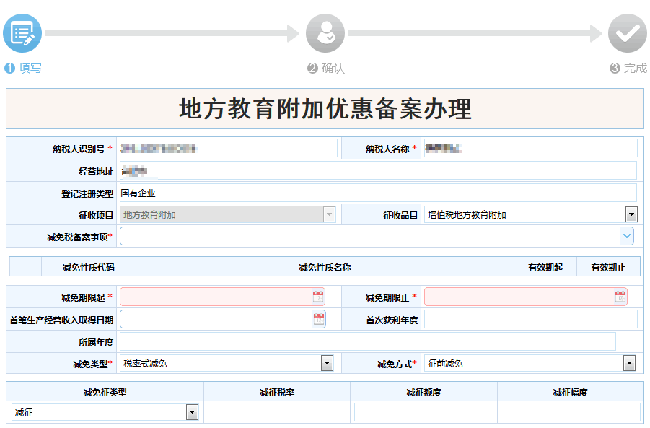Expand the 征收品目 dropdown

pyautogui.click(x=631, y=214)
